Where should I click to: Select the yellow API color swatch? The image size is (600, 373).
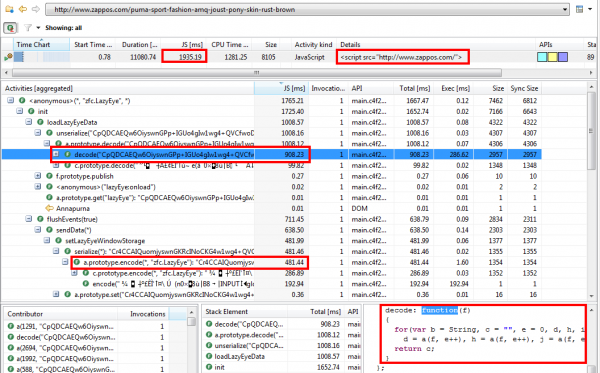tap(553, 57)
